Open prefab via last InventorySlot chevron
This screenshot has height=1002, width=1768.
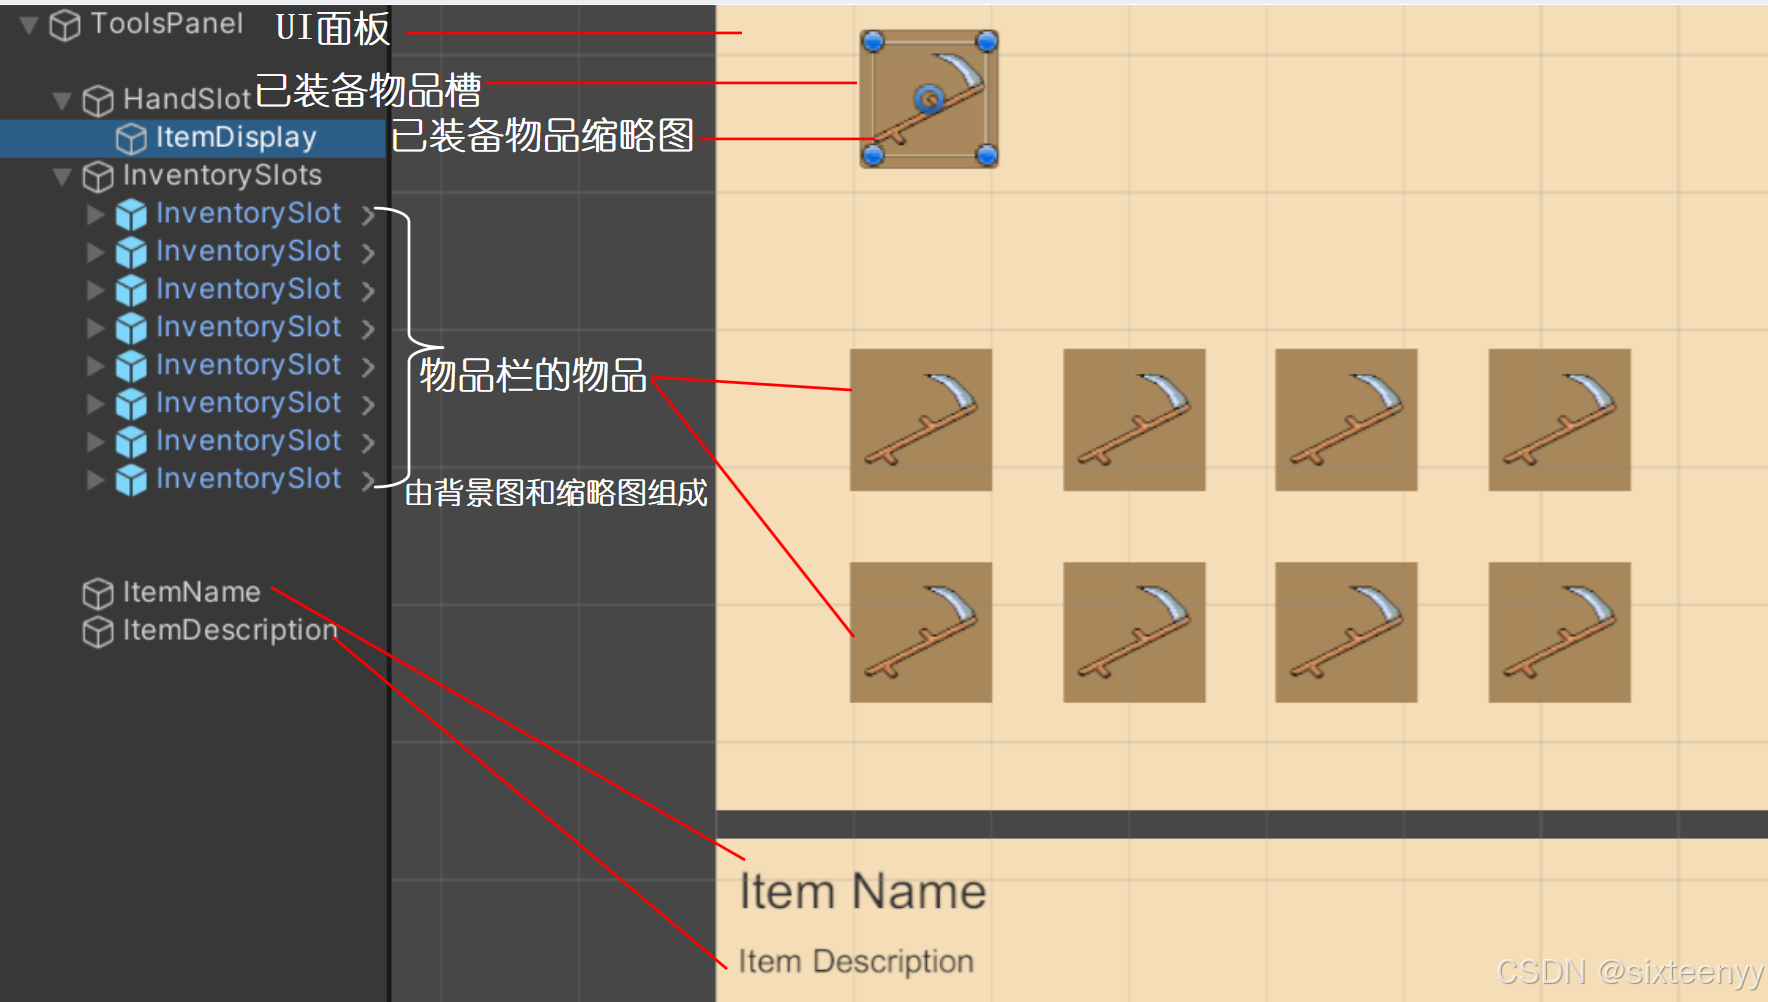pyautogui.click(x=368, y=480)
